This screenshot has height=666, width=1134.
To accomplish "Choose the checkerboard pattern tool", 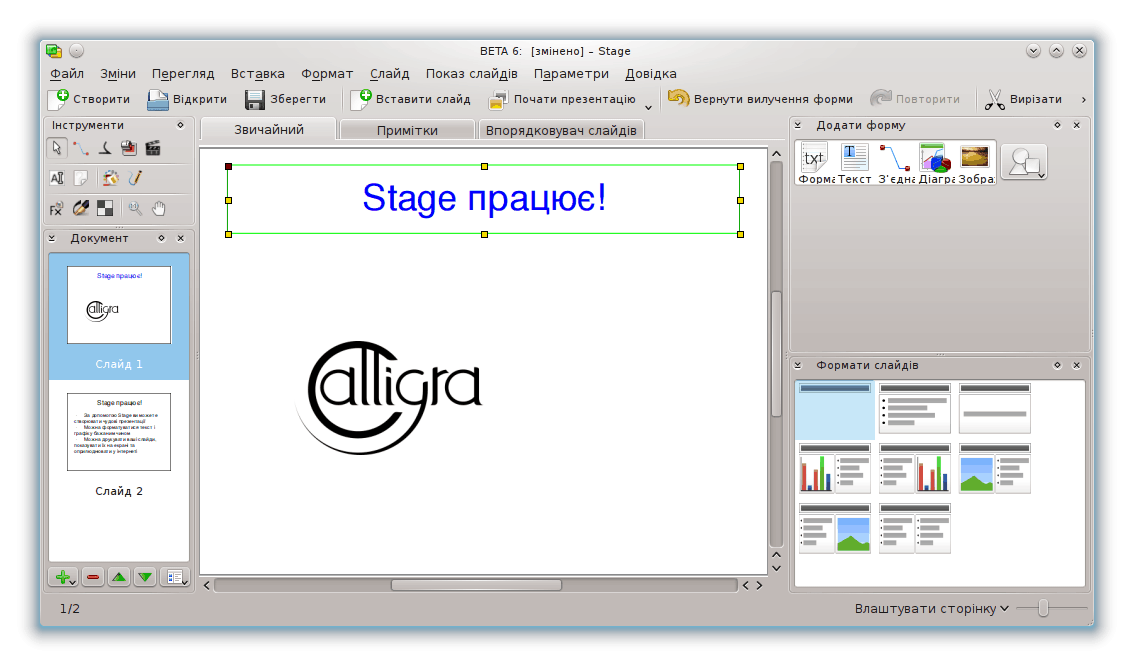I will coord(104,208).
